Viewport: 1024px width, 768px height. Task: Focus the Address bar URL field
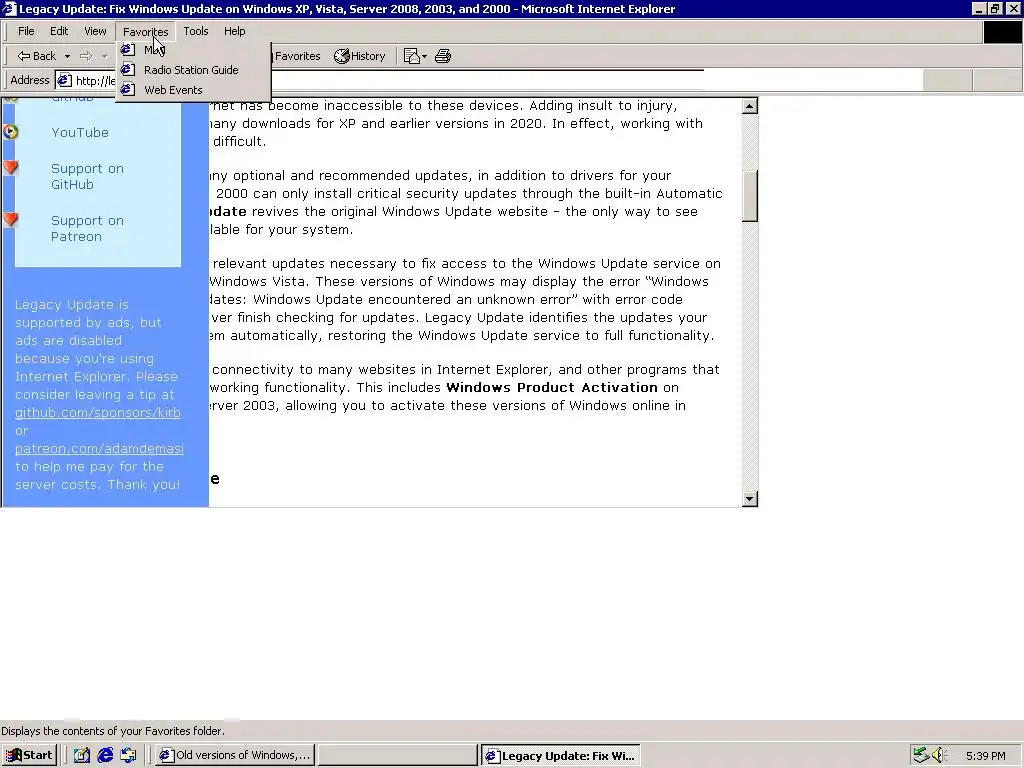coord(490,80)
